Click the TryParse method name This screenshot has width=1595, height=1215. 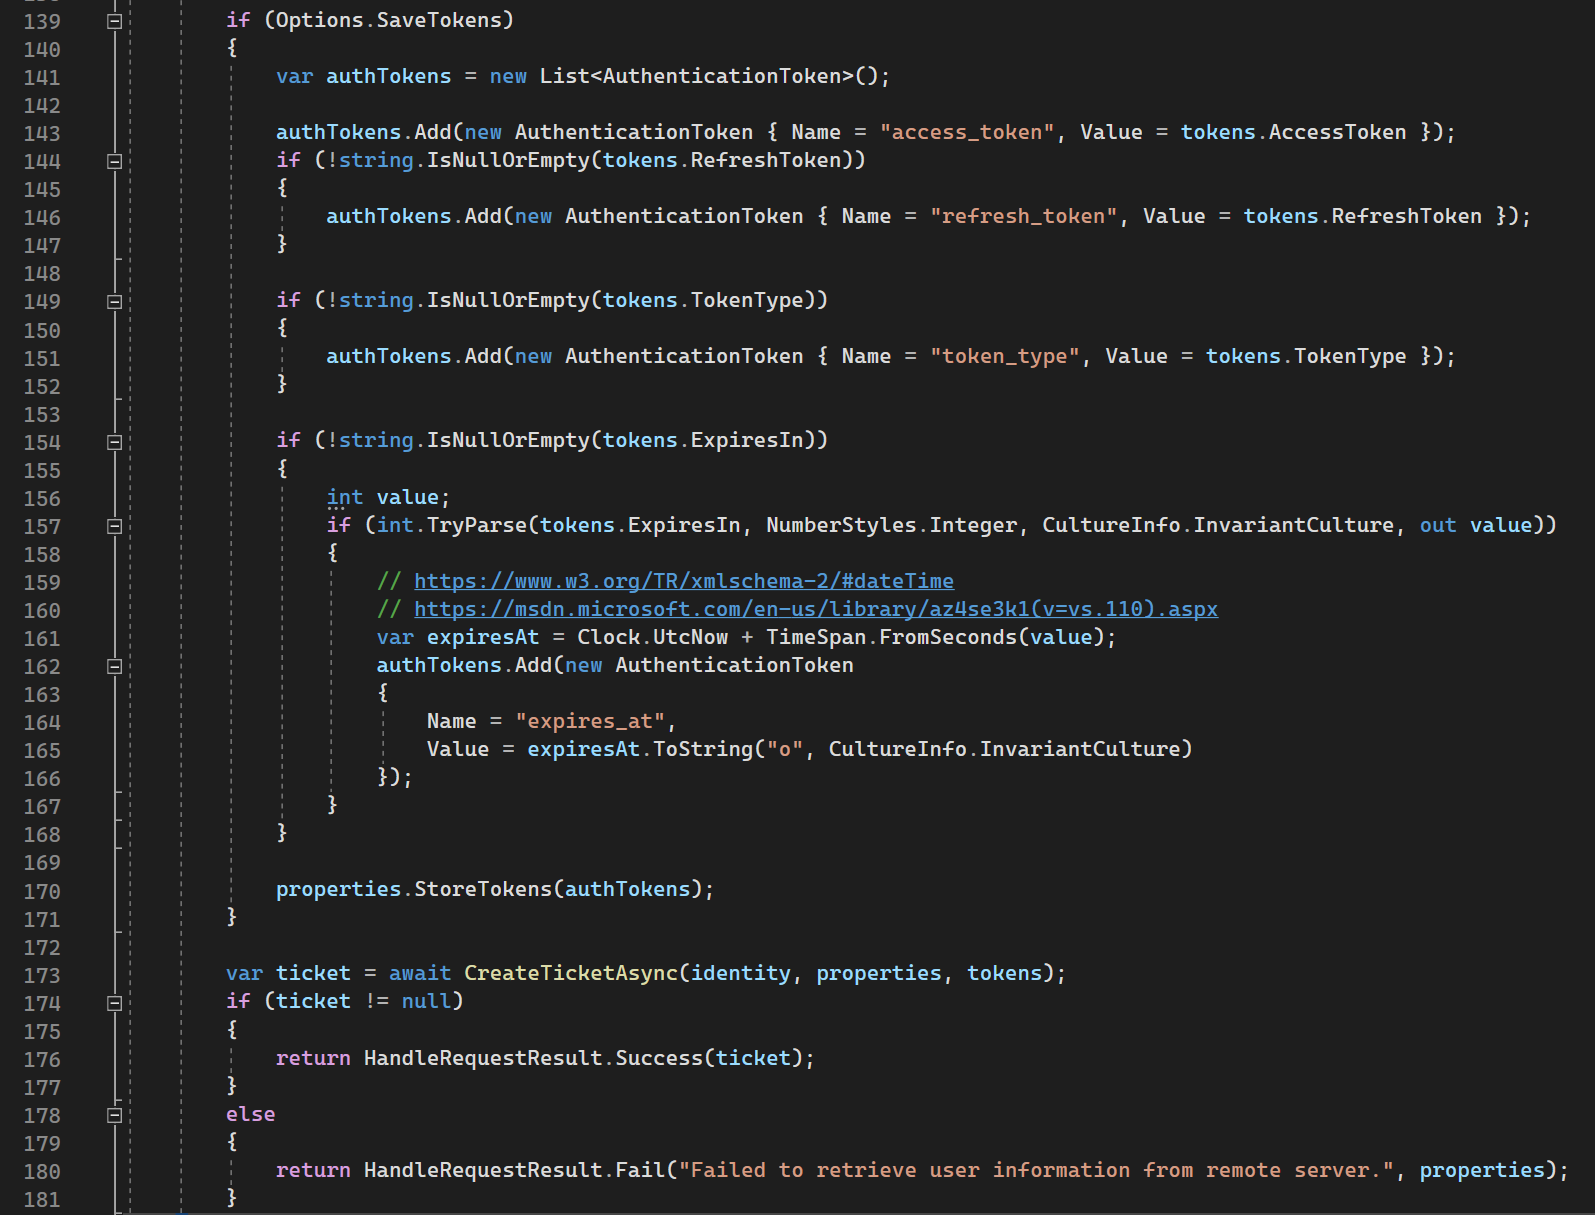coord(477,525)
